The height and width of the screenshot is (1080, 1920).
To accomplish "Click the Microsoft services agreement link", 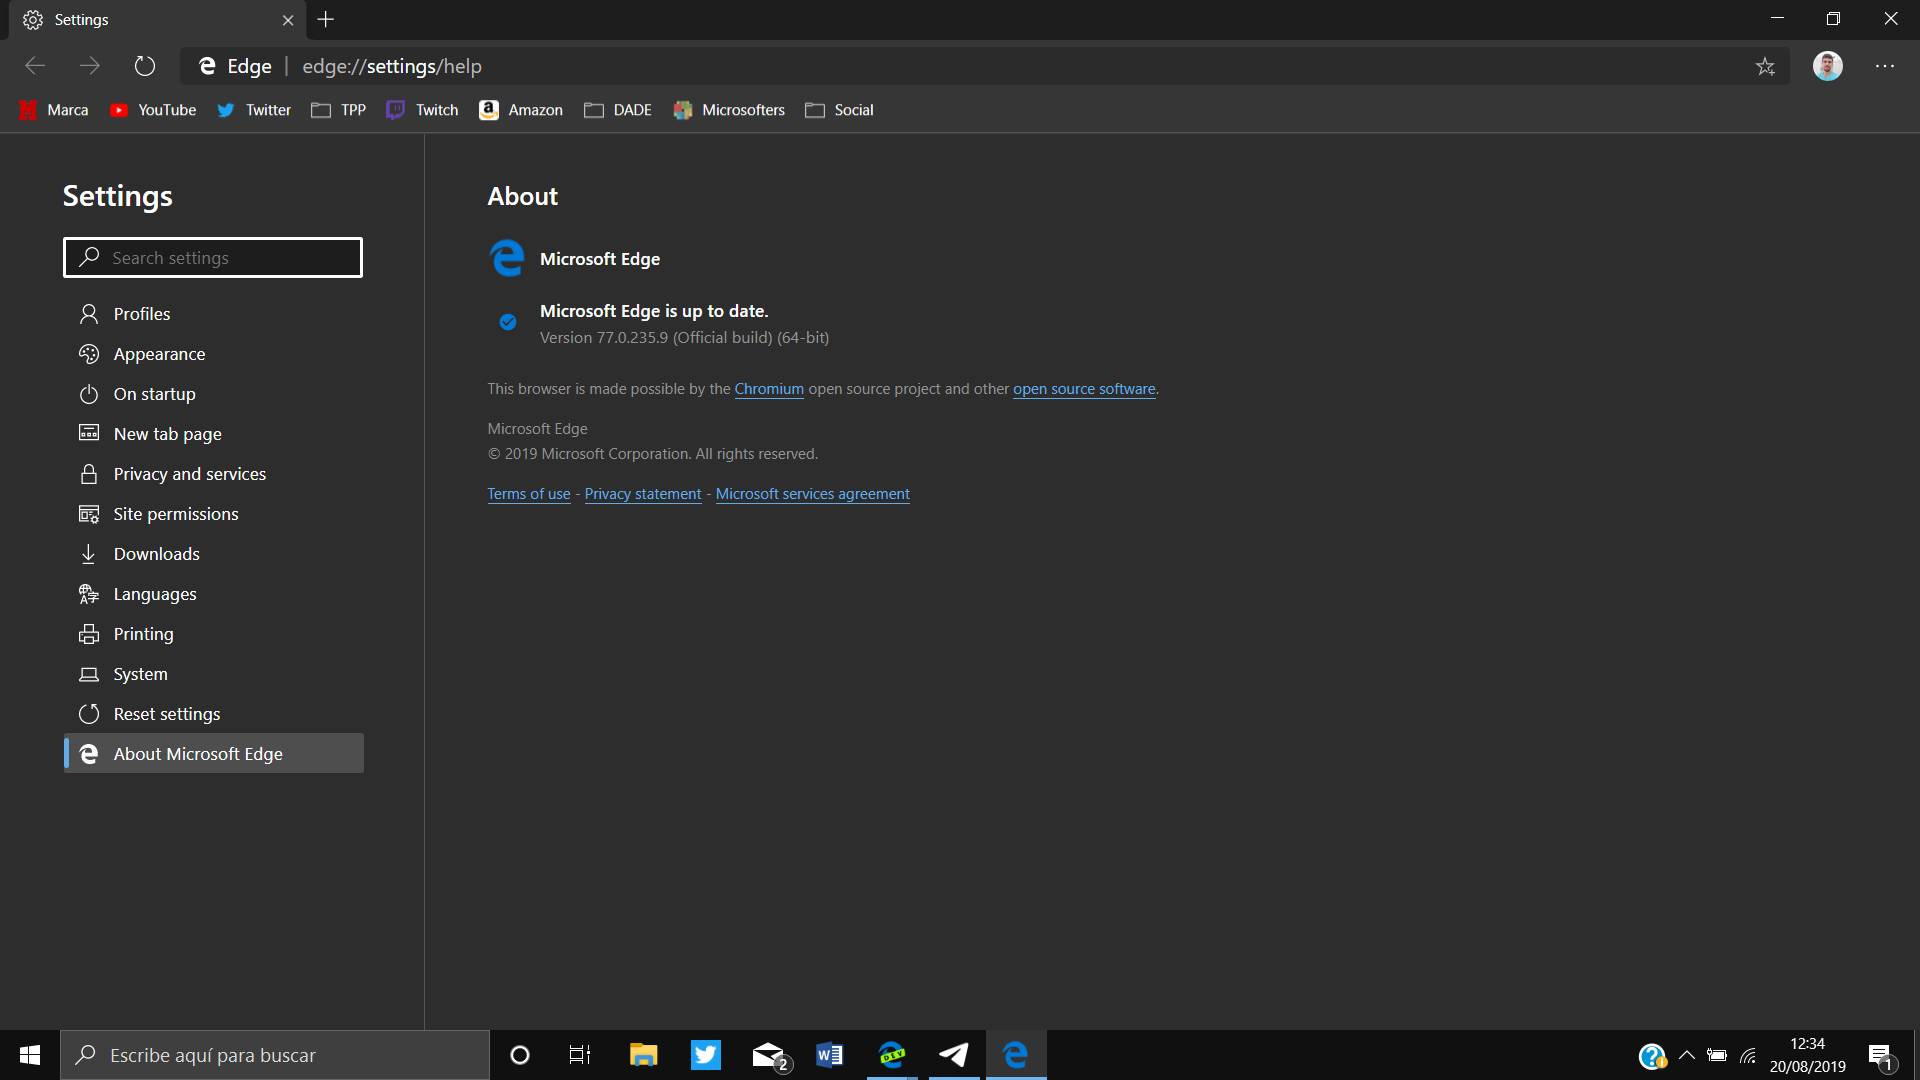I will pos(812,494).
